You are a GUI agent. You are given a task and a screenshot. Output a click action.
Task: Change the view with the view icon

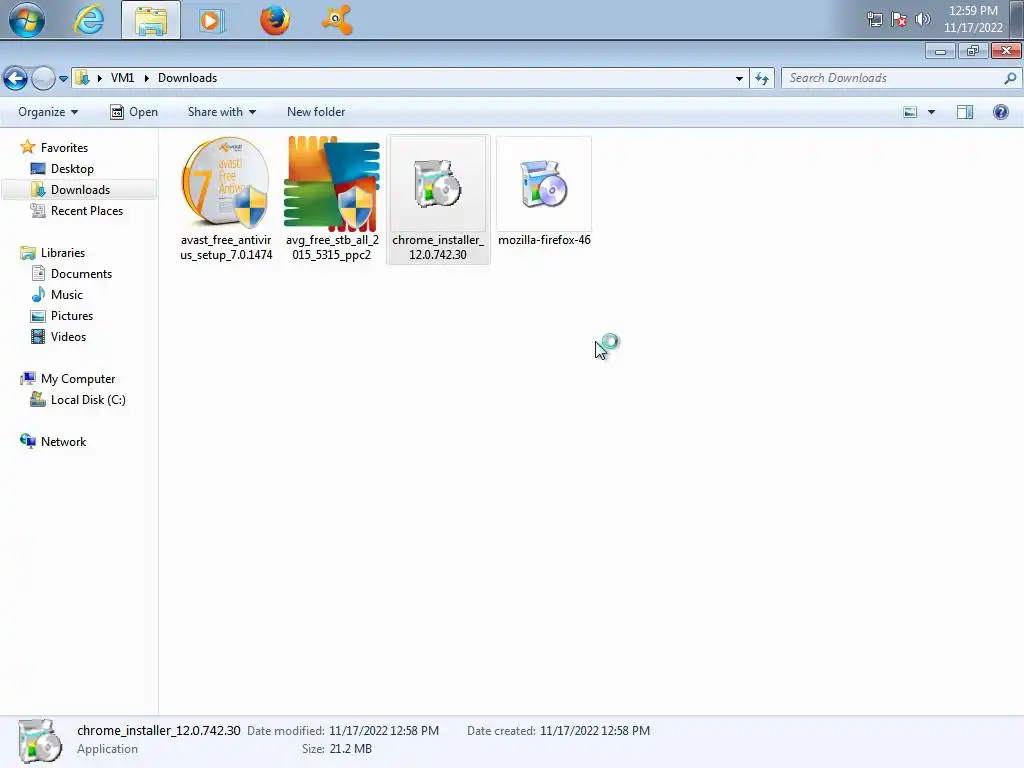coord(910,112)
